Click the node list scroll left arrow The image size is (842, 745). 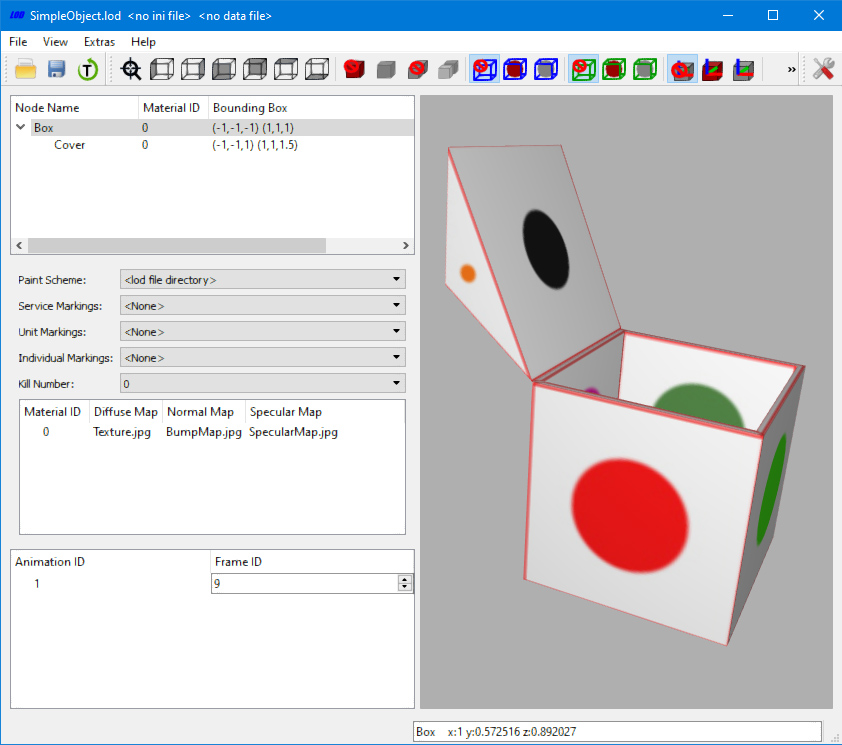pos(19,245)
